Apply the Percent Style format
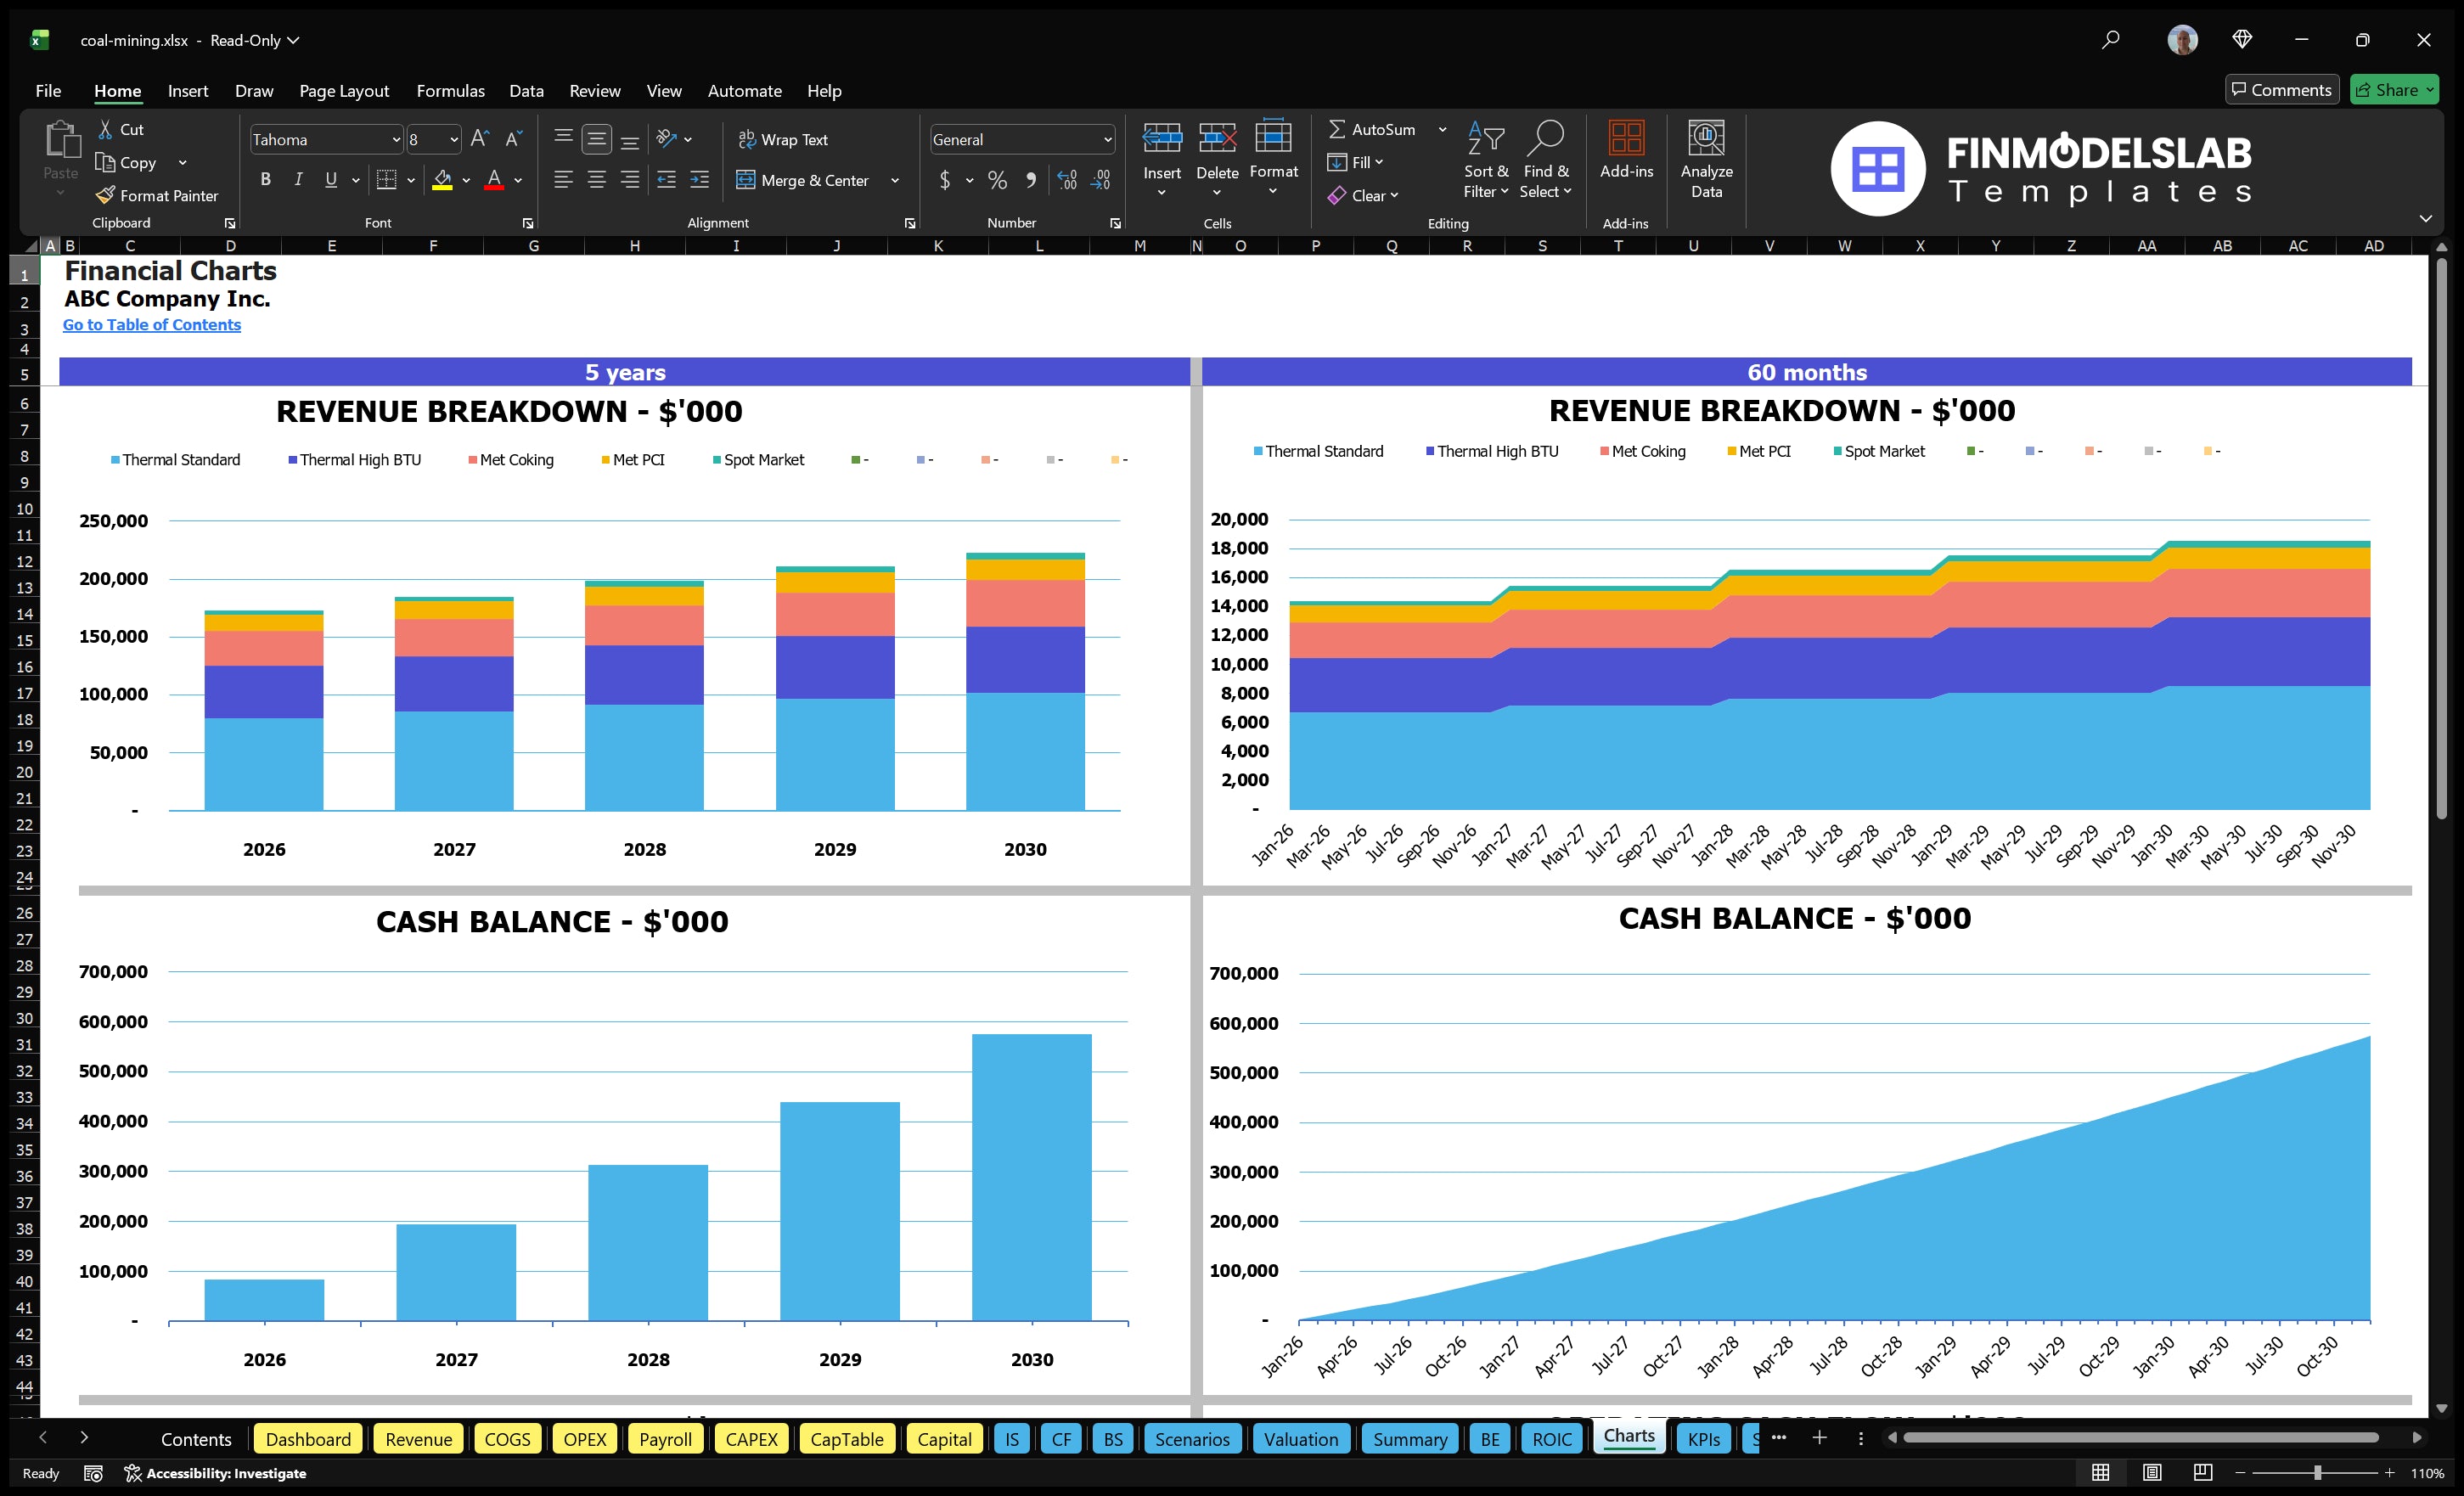Screen dimensions: 2464x1496 [x=997, y=180]
